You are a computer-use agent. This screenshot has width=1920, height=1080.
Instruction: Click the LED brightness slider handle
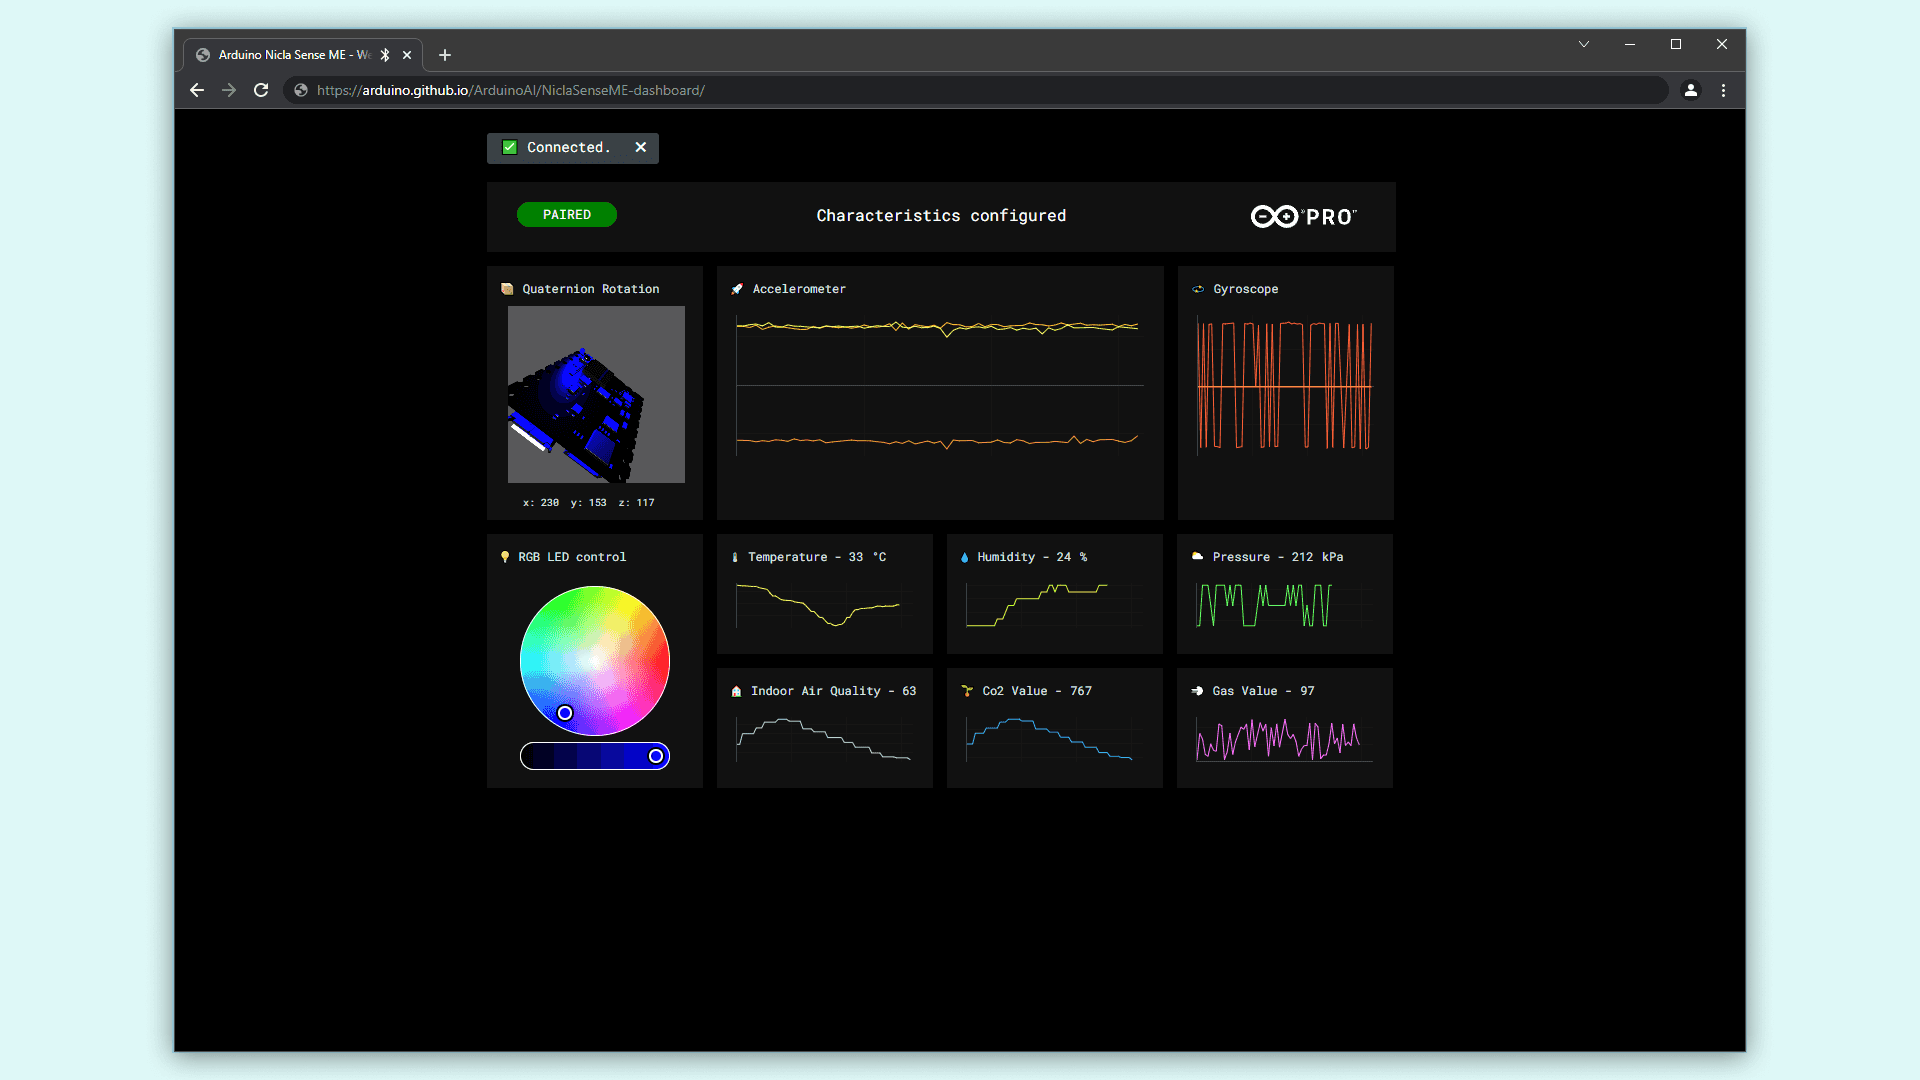pos(656,756)
